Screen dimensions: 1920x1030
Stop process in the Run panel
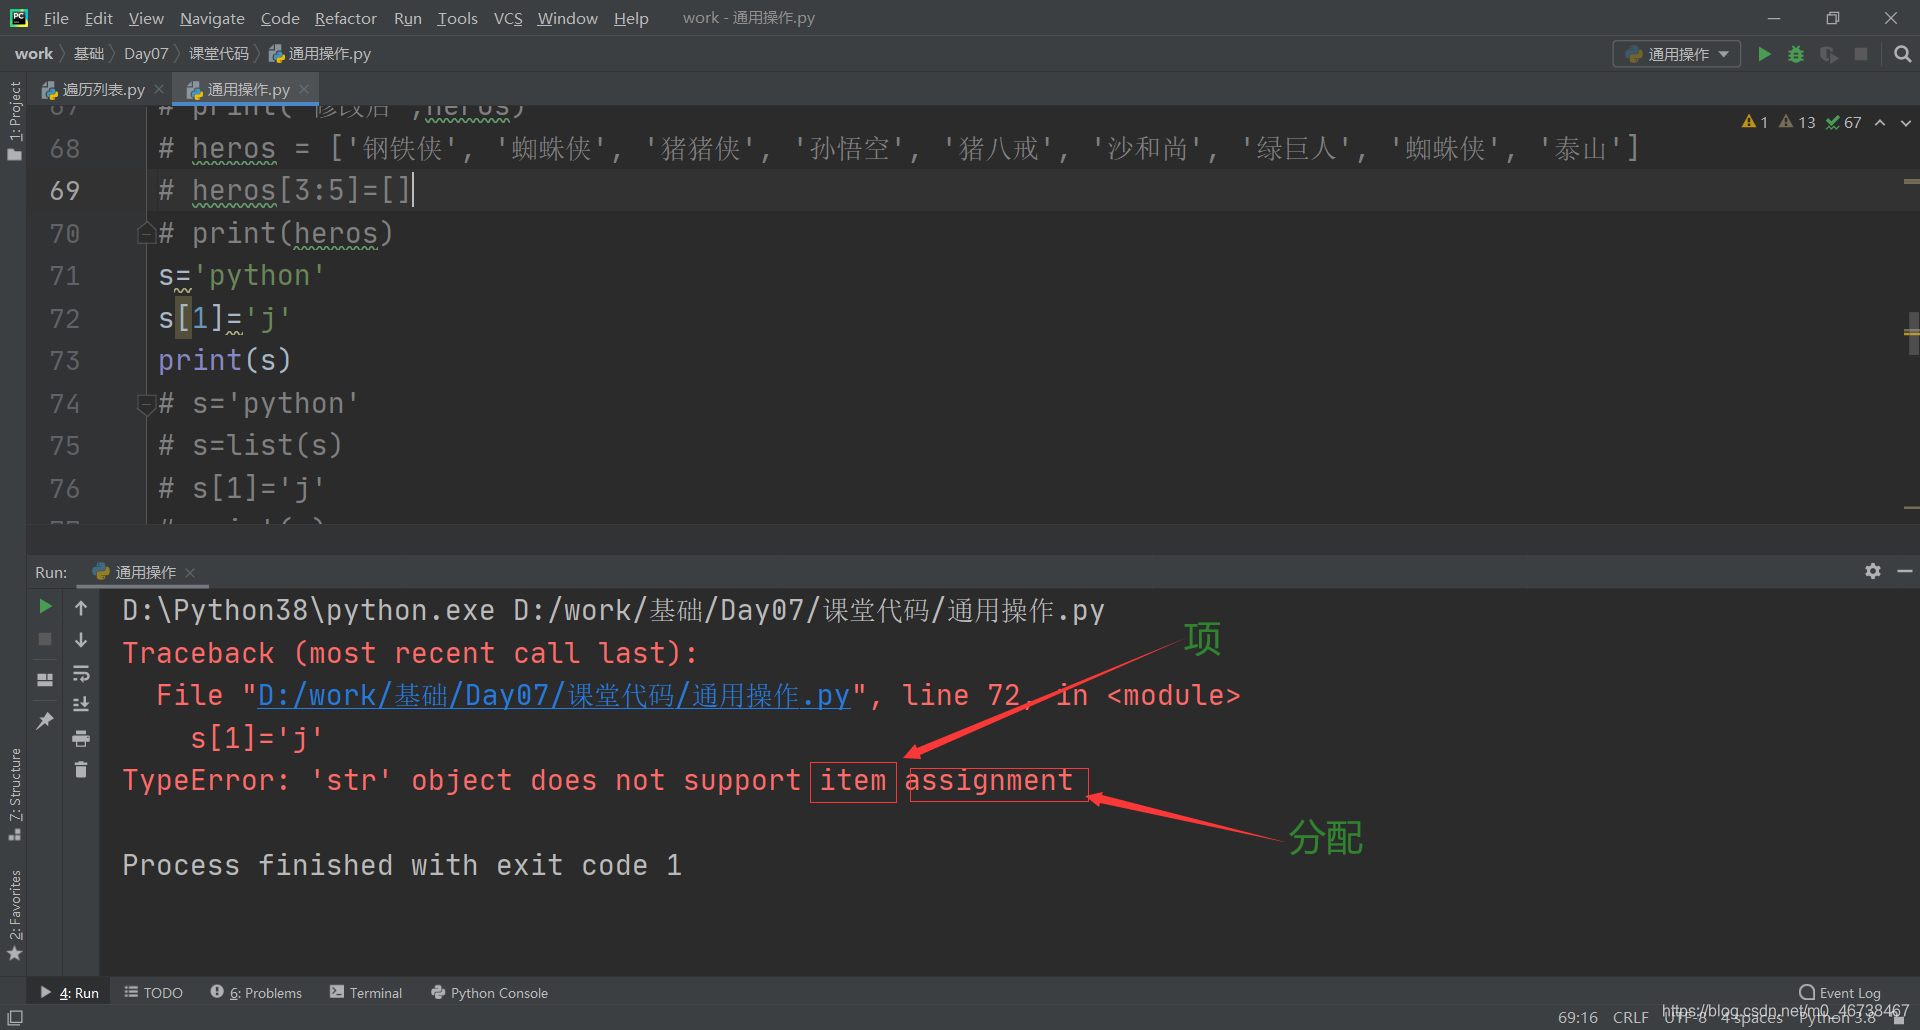point(45,639)
